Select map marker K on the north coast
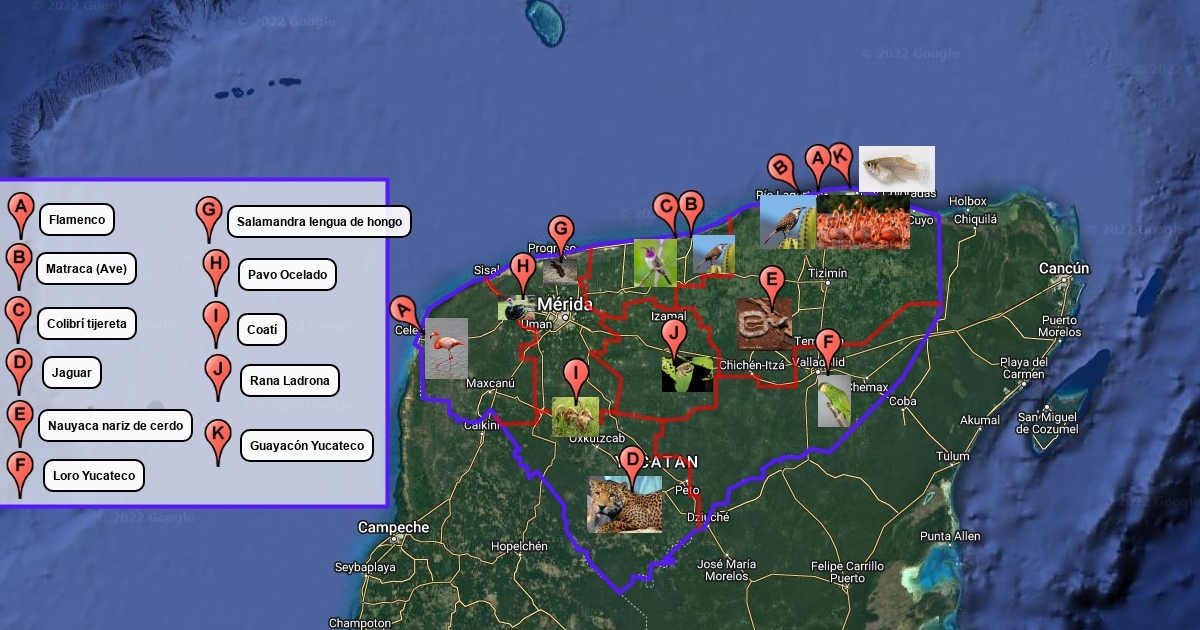 [840, 159]
